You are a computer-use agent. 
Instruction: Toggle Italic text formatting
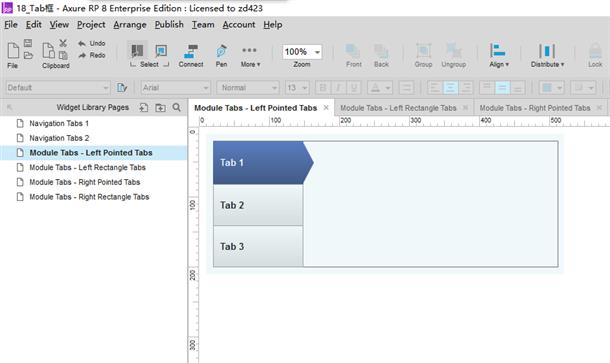tap(338, 88)
